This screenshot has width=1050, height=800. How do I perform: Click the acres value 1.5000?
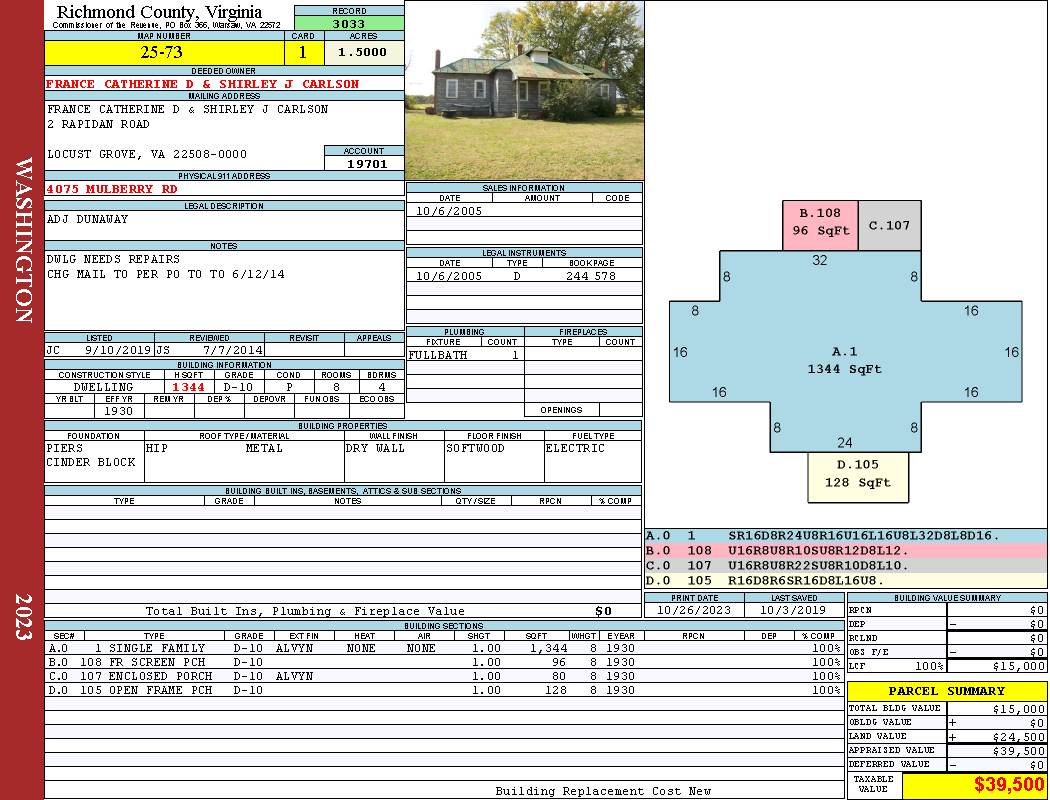point(362,52)
